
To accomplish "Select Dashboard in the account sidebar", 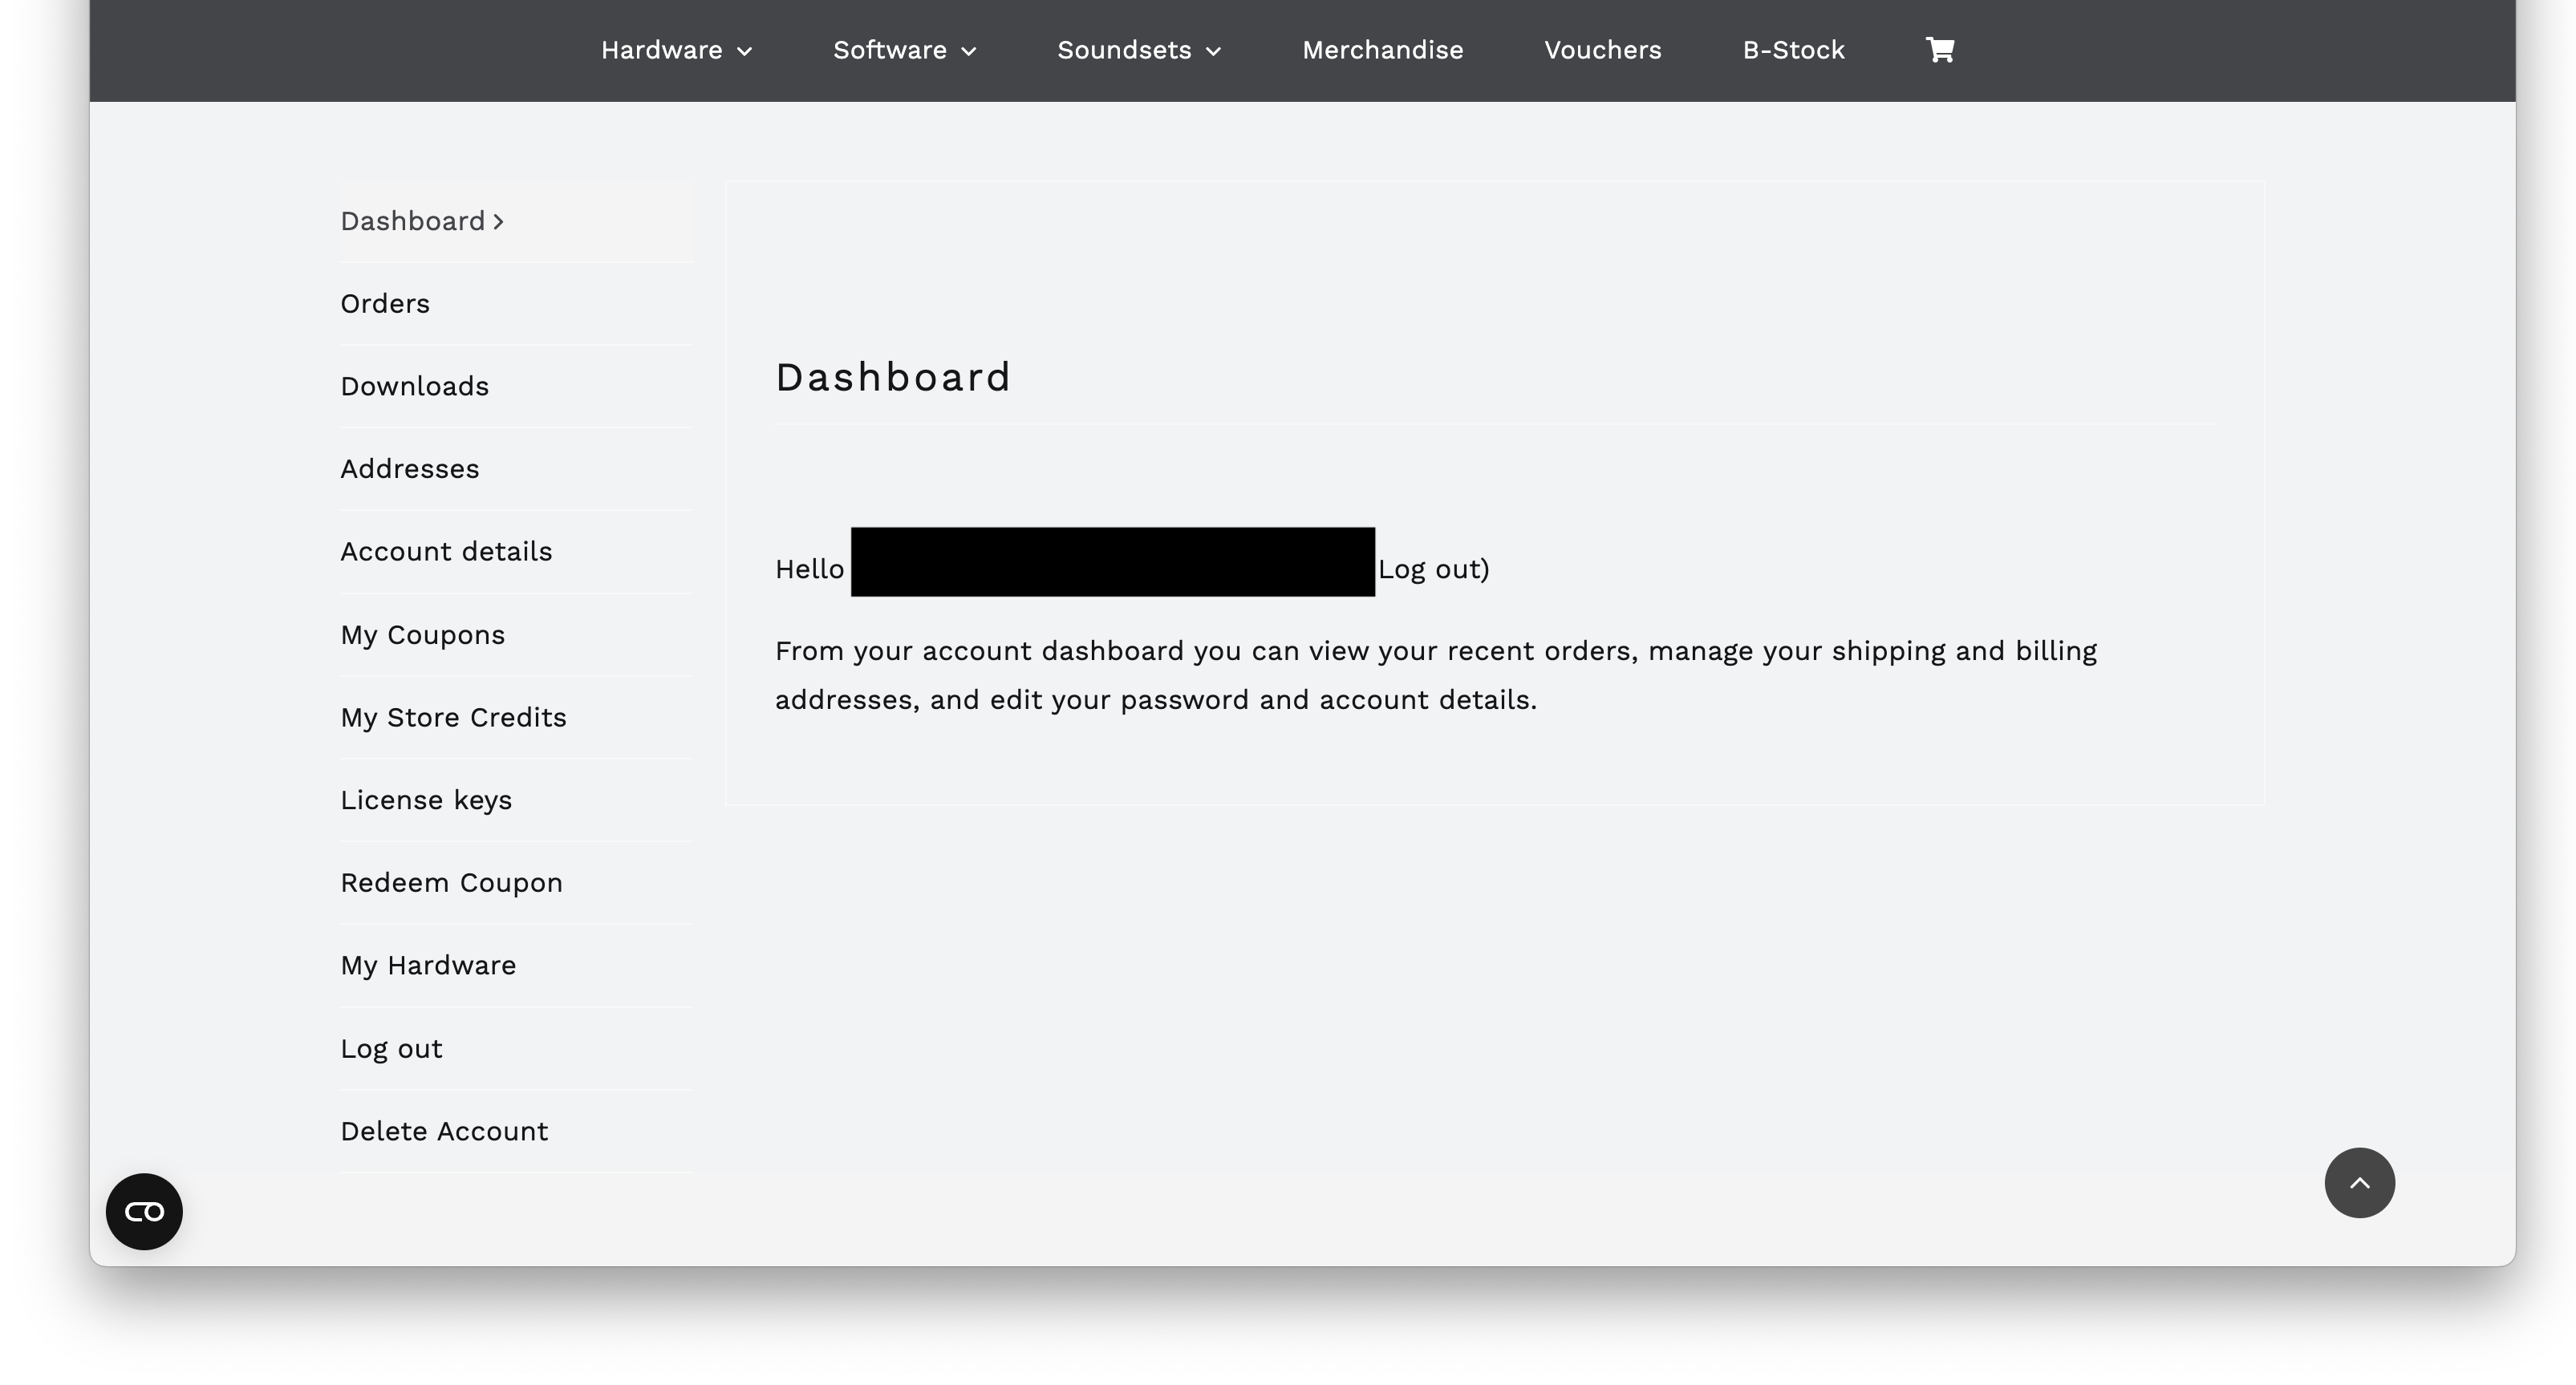I will 413,221.
